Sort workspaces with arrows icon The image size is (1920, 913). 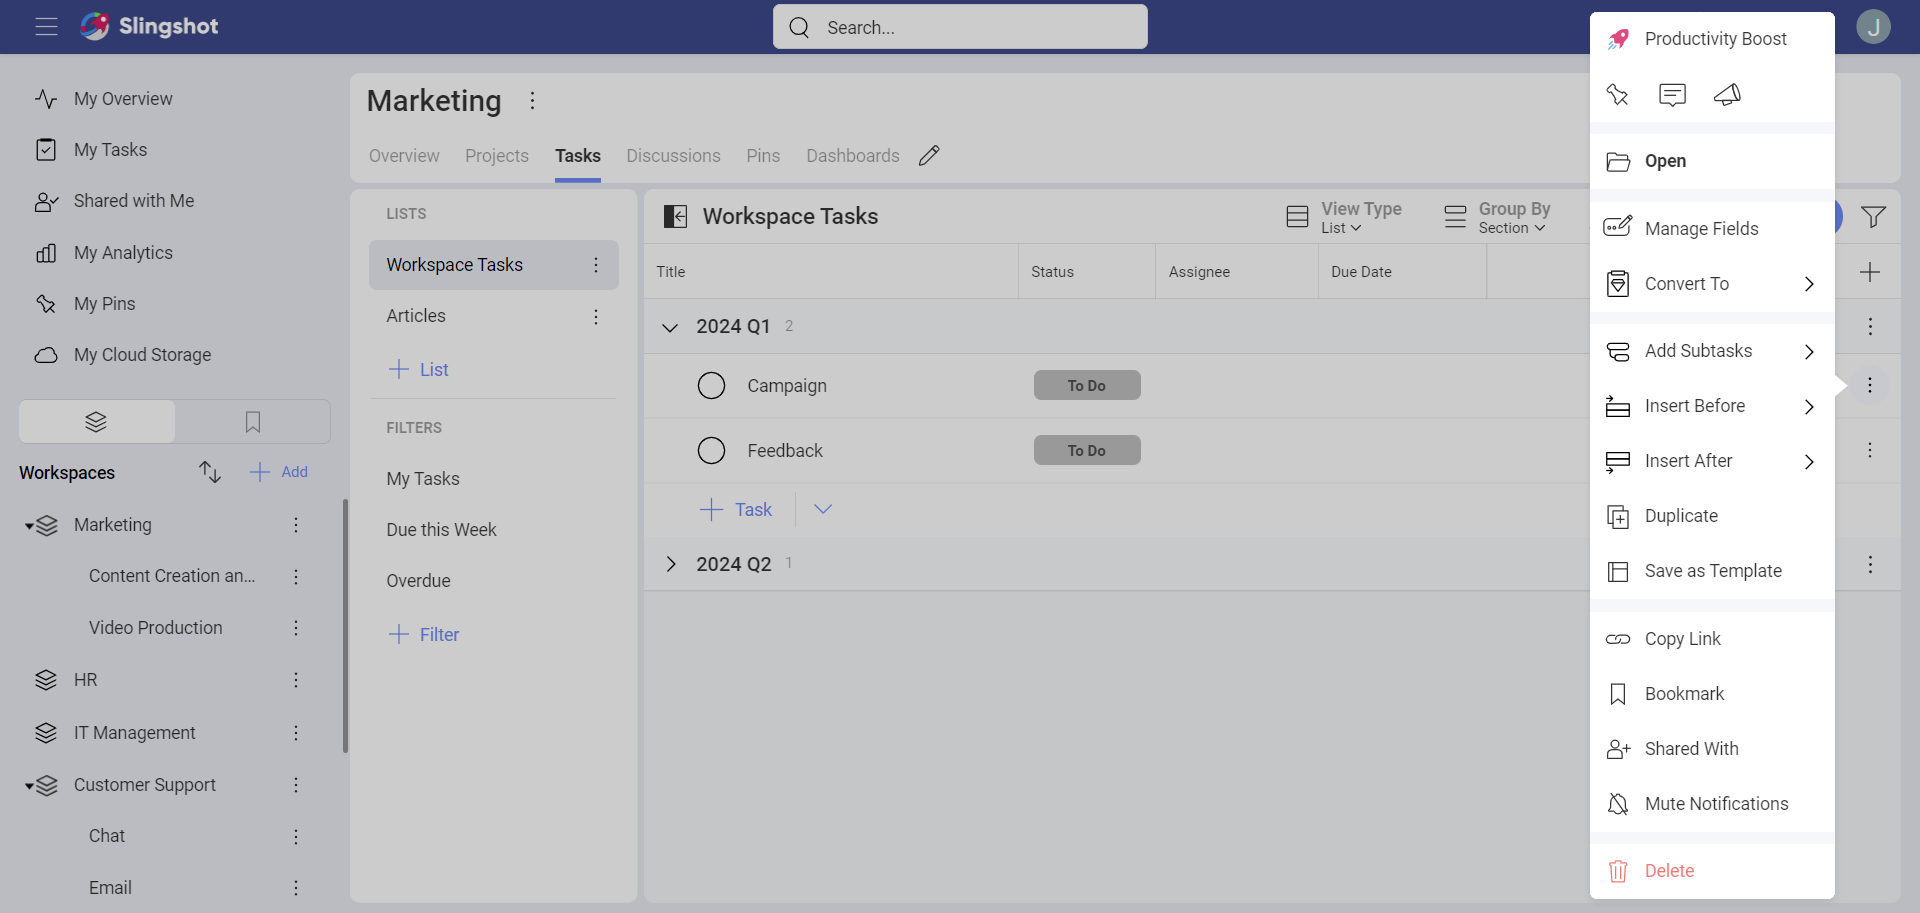[209, 472]
